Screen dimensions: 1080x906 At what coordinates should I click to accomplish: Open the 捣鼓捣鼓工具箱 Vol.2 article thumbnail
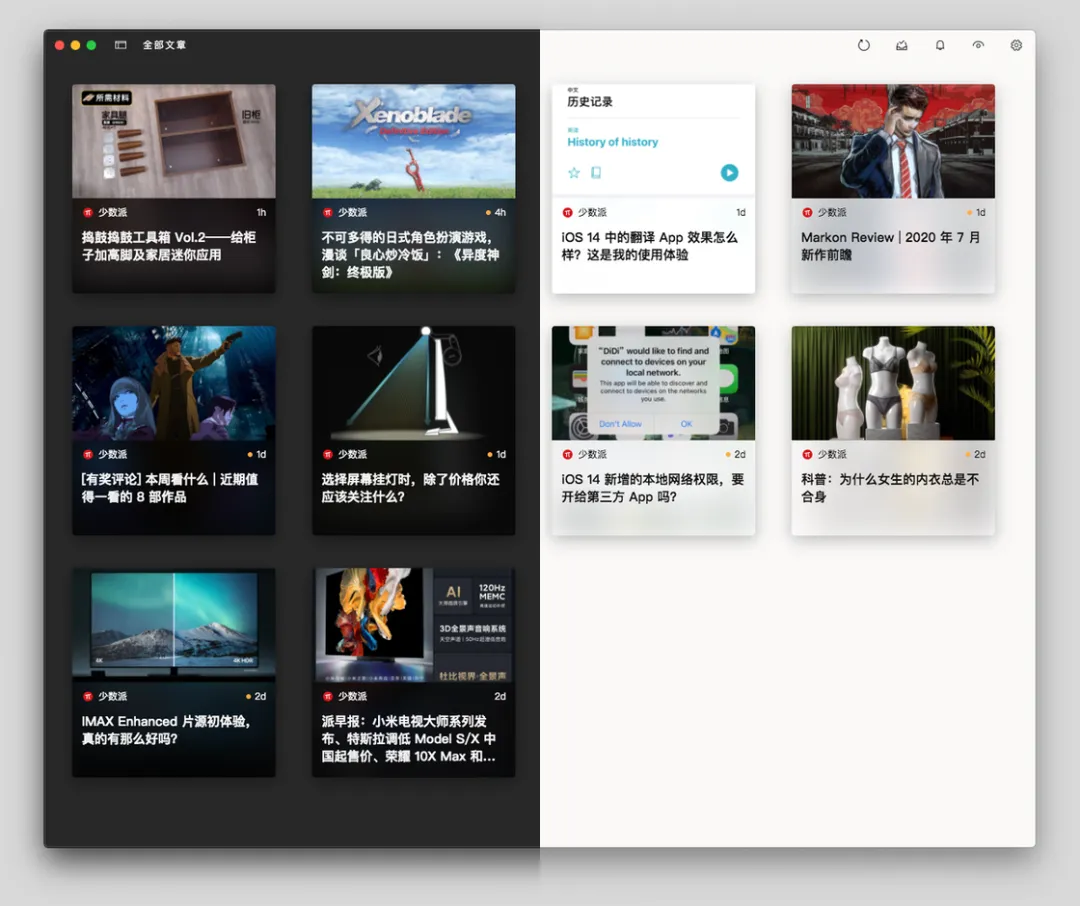pos(174,141)
